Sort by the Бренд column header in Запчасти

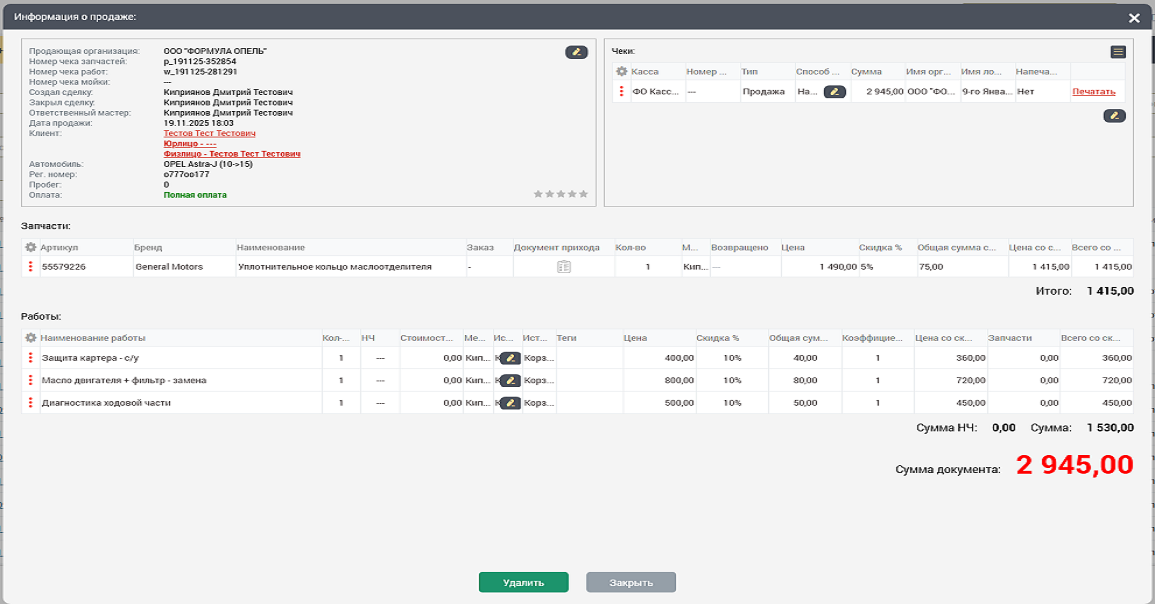148,247
